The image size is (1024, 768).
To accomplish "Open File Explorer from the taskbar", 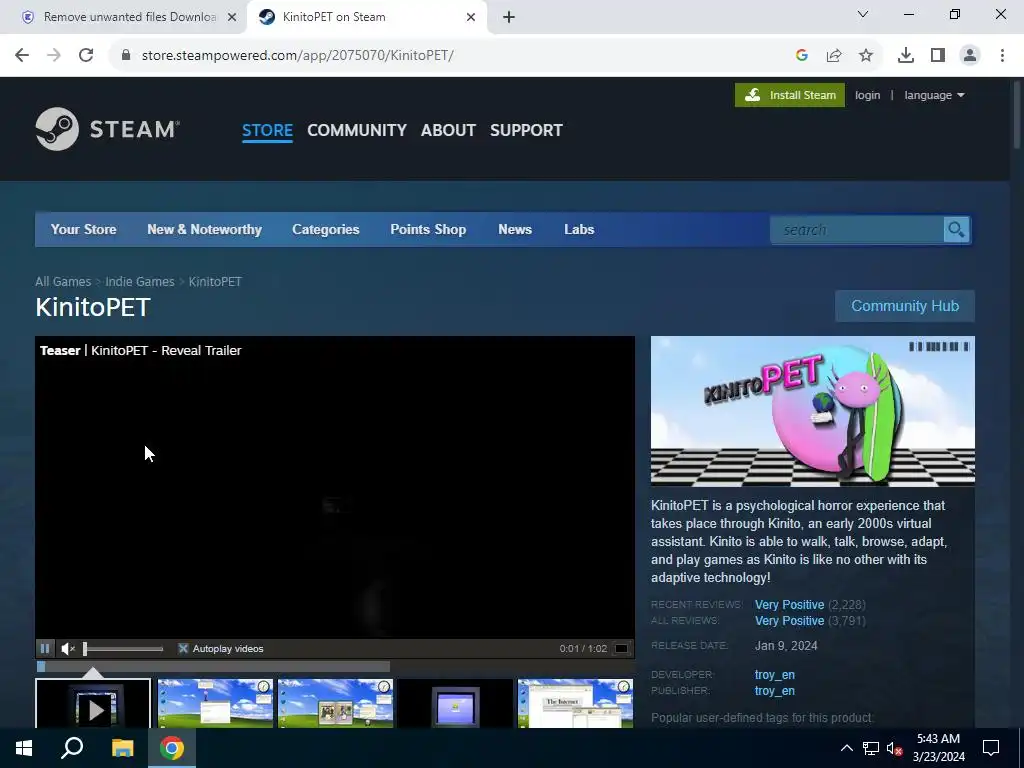I will 122,748.
